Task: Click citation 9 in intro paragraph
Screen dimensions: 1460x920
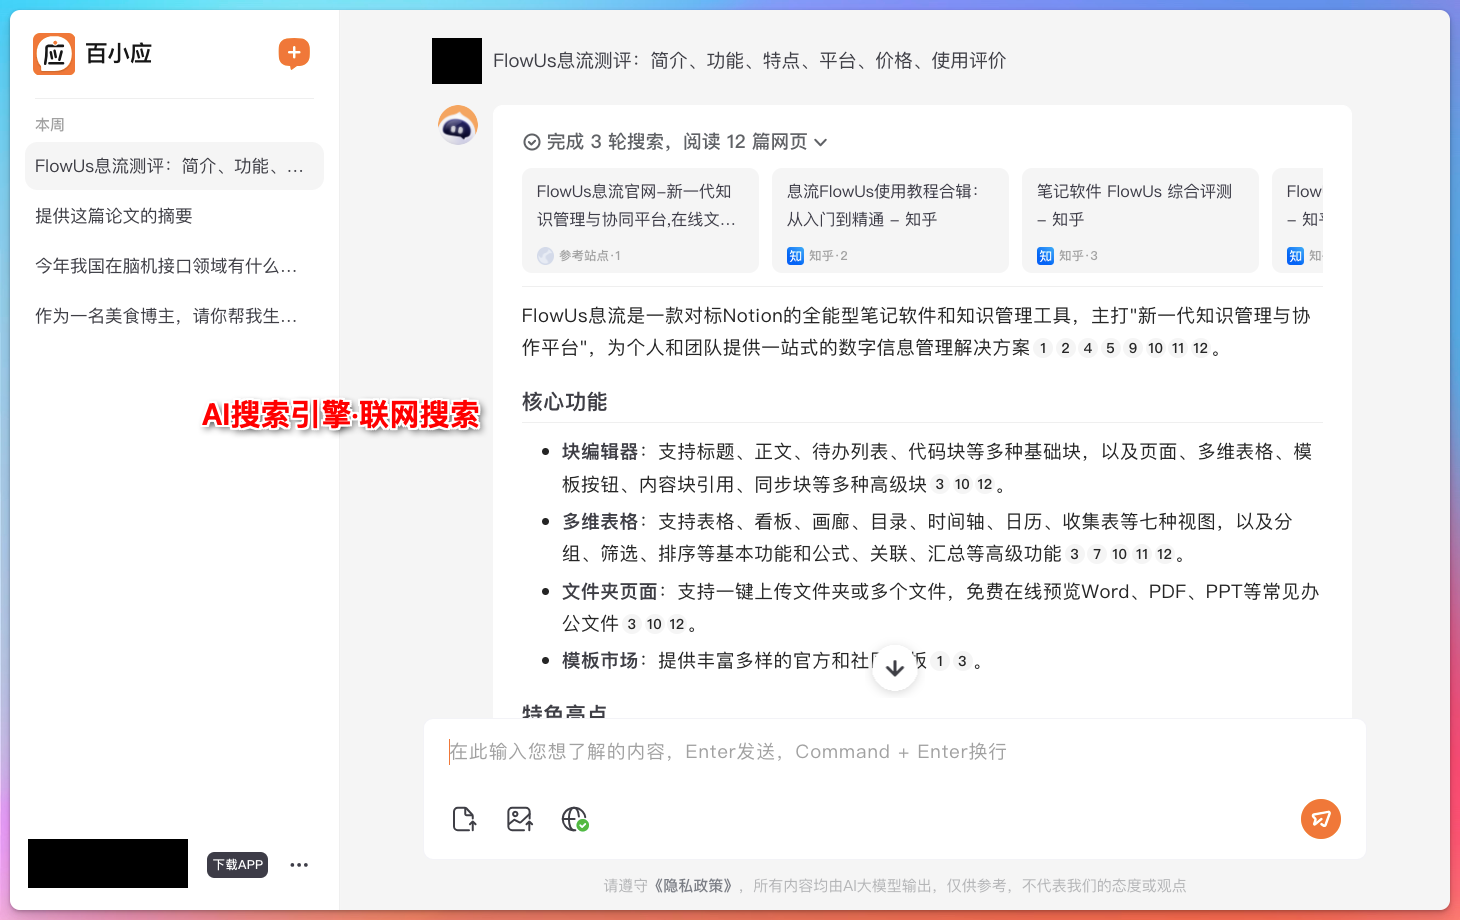Action: click(x=1133, y=348)
